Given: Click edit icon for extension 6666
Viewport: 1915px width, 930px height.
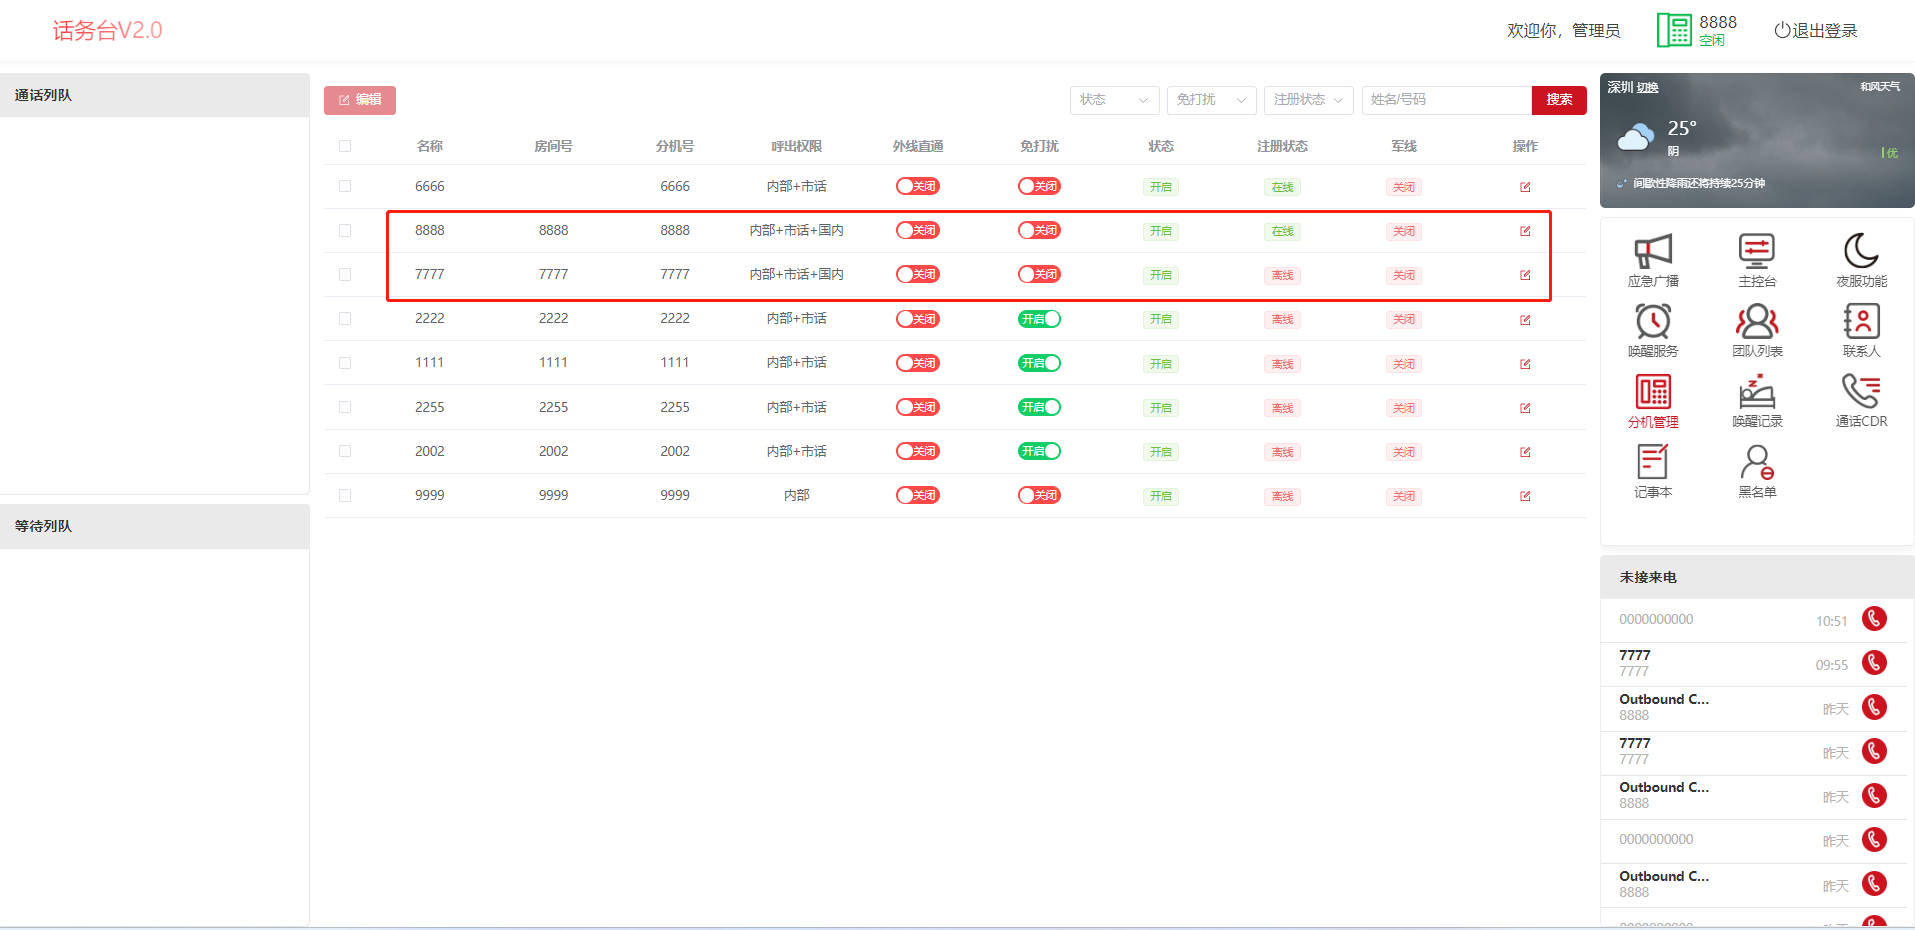Looking at the screenshot, I should tap(1525, 187).
